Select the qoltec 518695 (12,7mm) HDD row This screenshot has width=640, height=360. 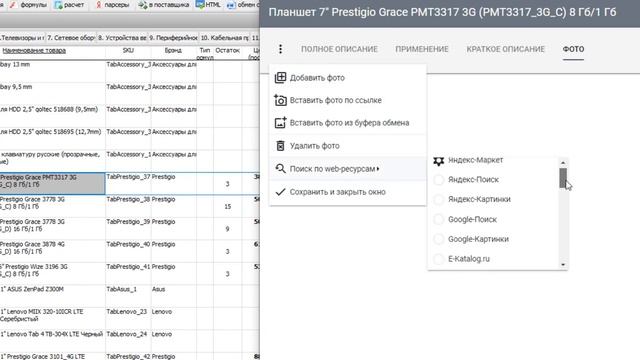[52, 138]
